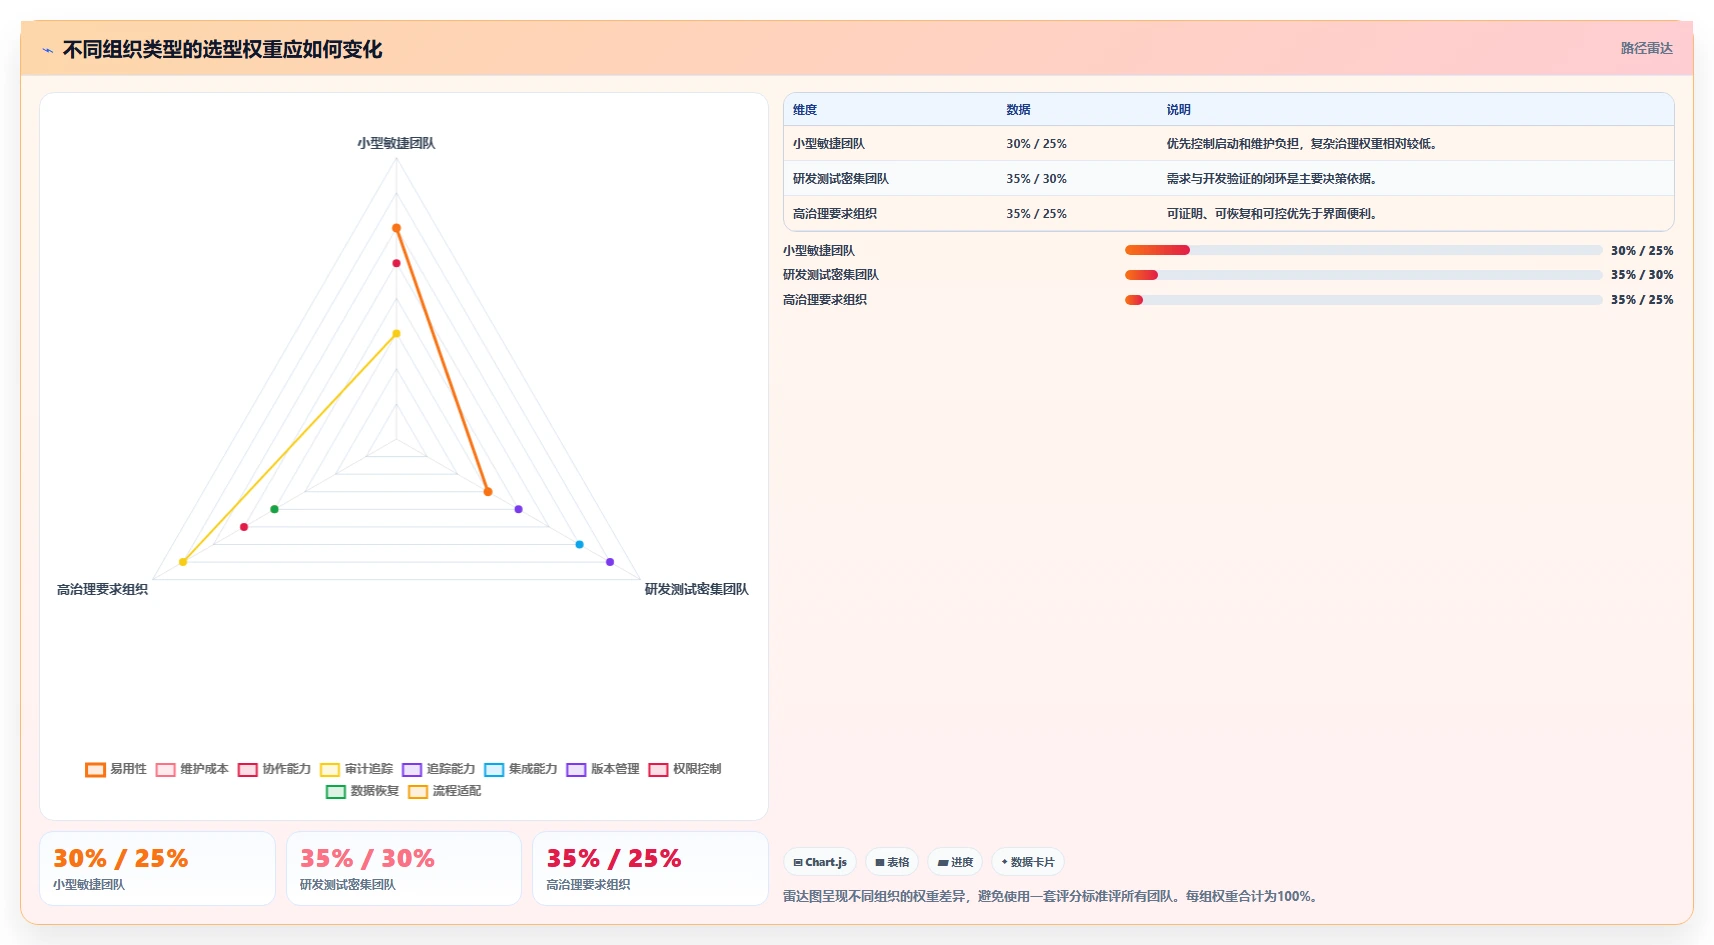
Task: Click the 表格 tag
Action: click(x=892, y=862)
